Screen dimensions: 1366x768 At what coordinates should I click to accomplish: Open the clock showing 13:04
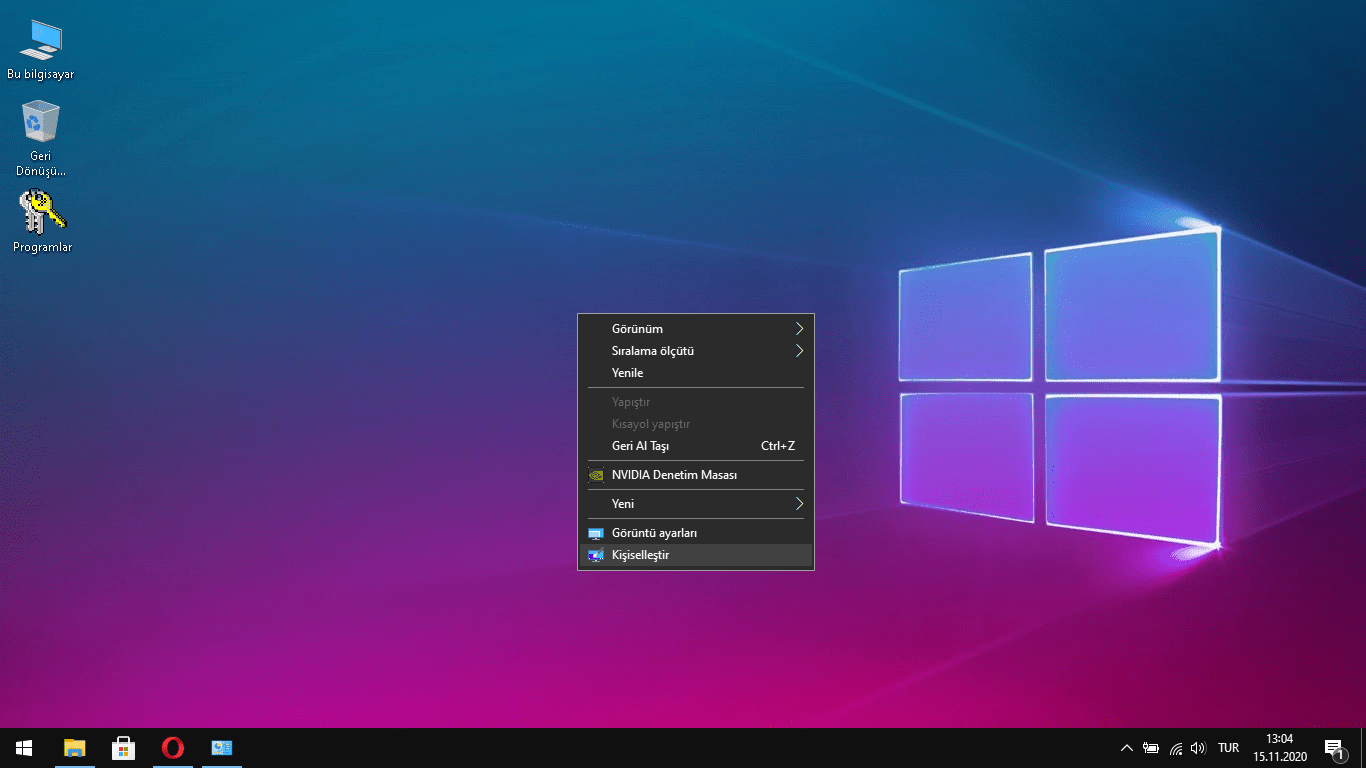(1279, 748)
